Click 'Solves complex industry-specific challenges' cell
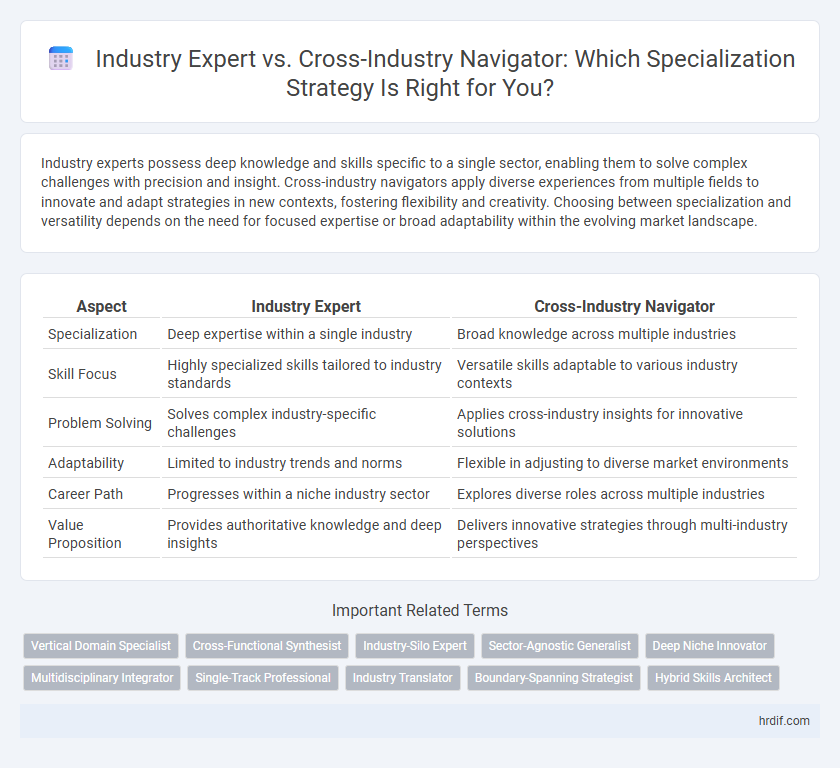Image resolution: width=840 pixels, height=768 pixels. coord(306,423)
